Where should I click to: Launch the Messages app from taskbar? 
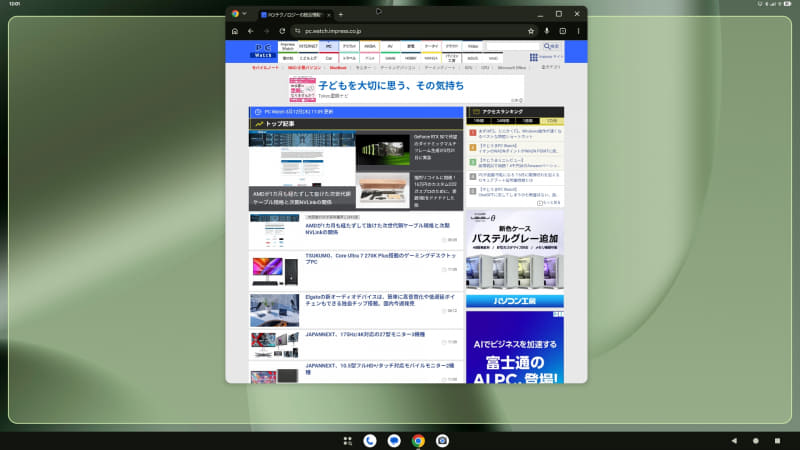click(394, 441)
